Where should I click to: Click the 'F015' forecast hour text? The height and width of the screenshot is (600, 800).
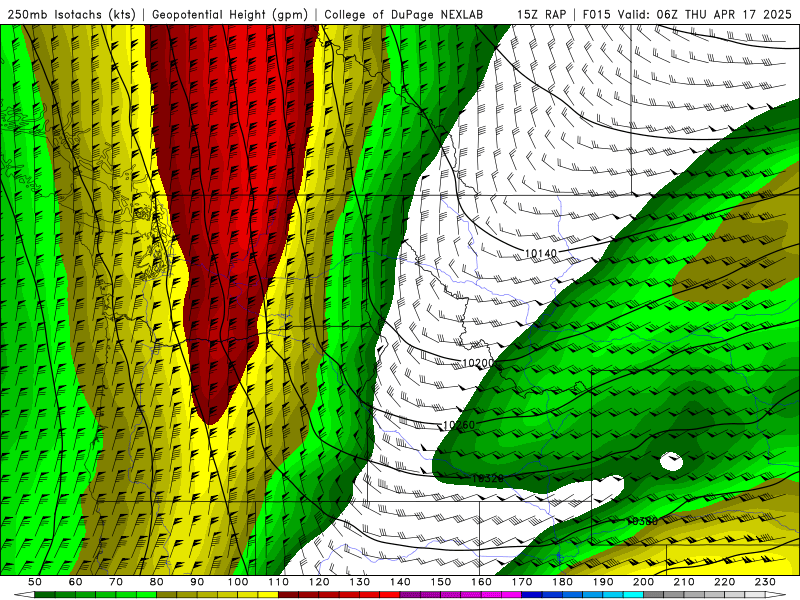point(596,15)
